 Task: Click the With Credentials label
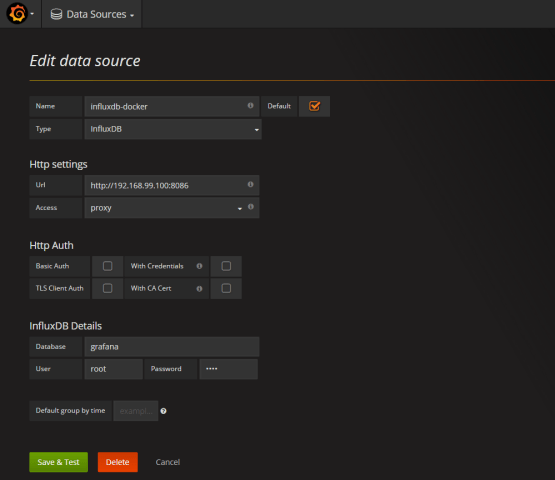pos(157,266)
